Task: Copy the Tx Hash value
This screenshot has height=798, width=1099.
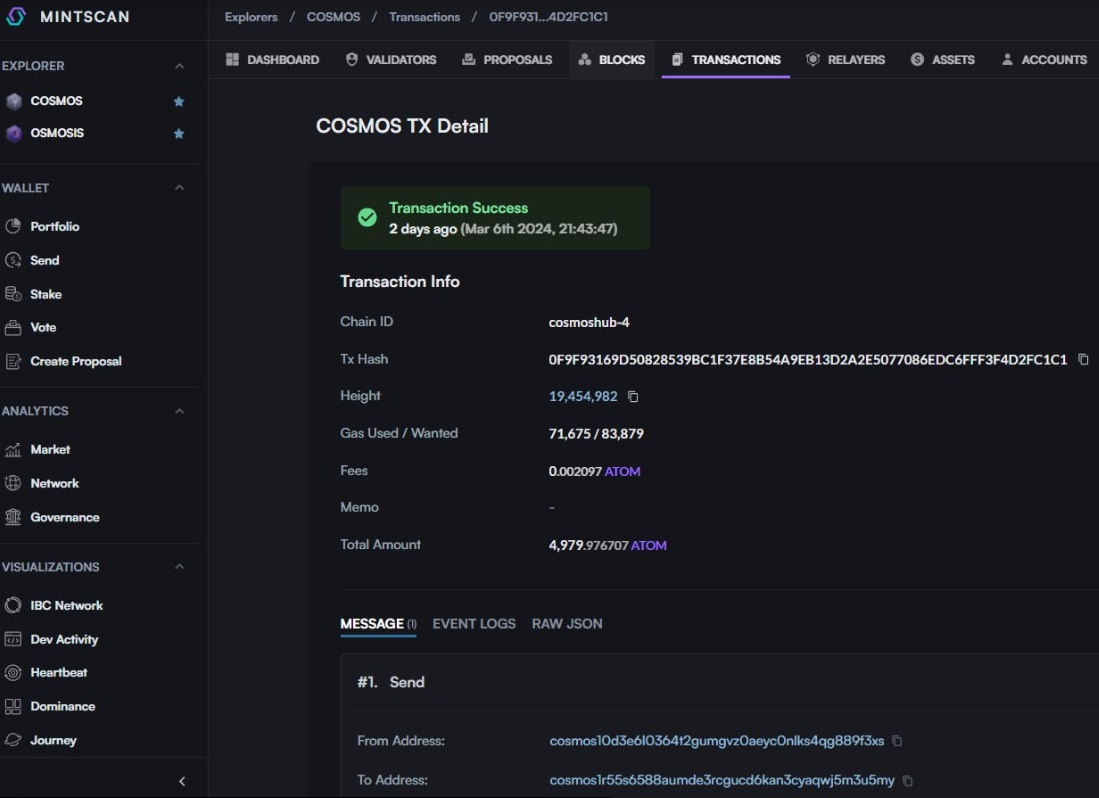Action: pos(1083,359)
